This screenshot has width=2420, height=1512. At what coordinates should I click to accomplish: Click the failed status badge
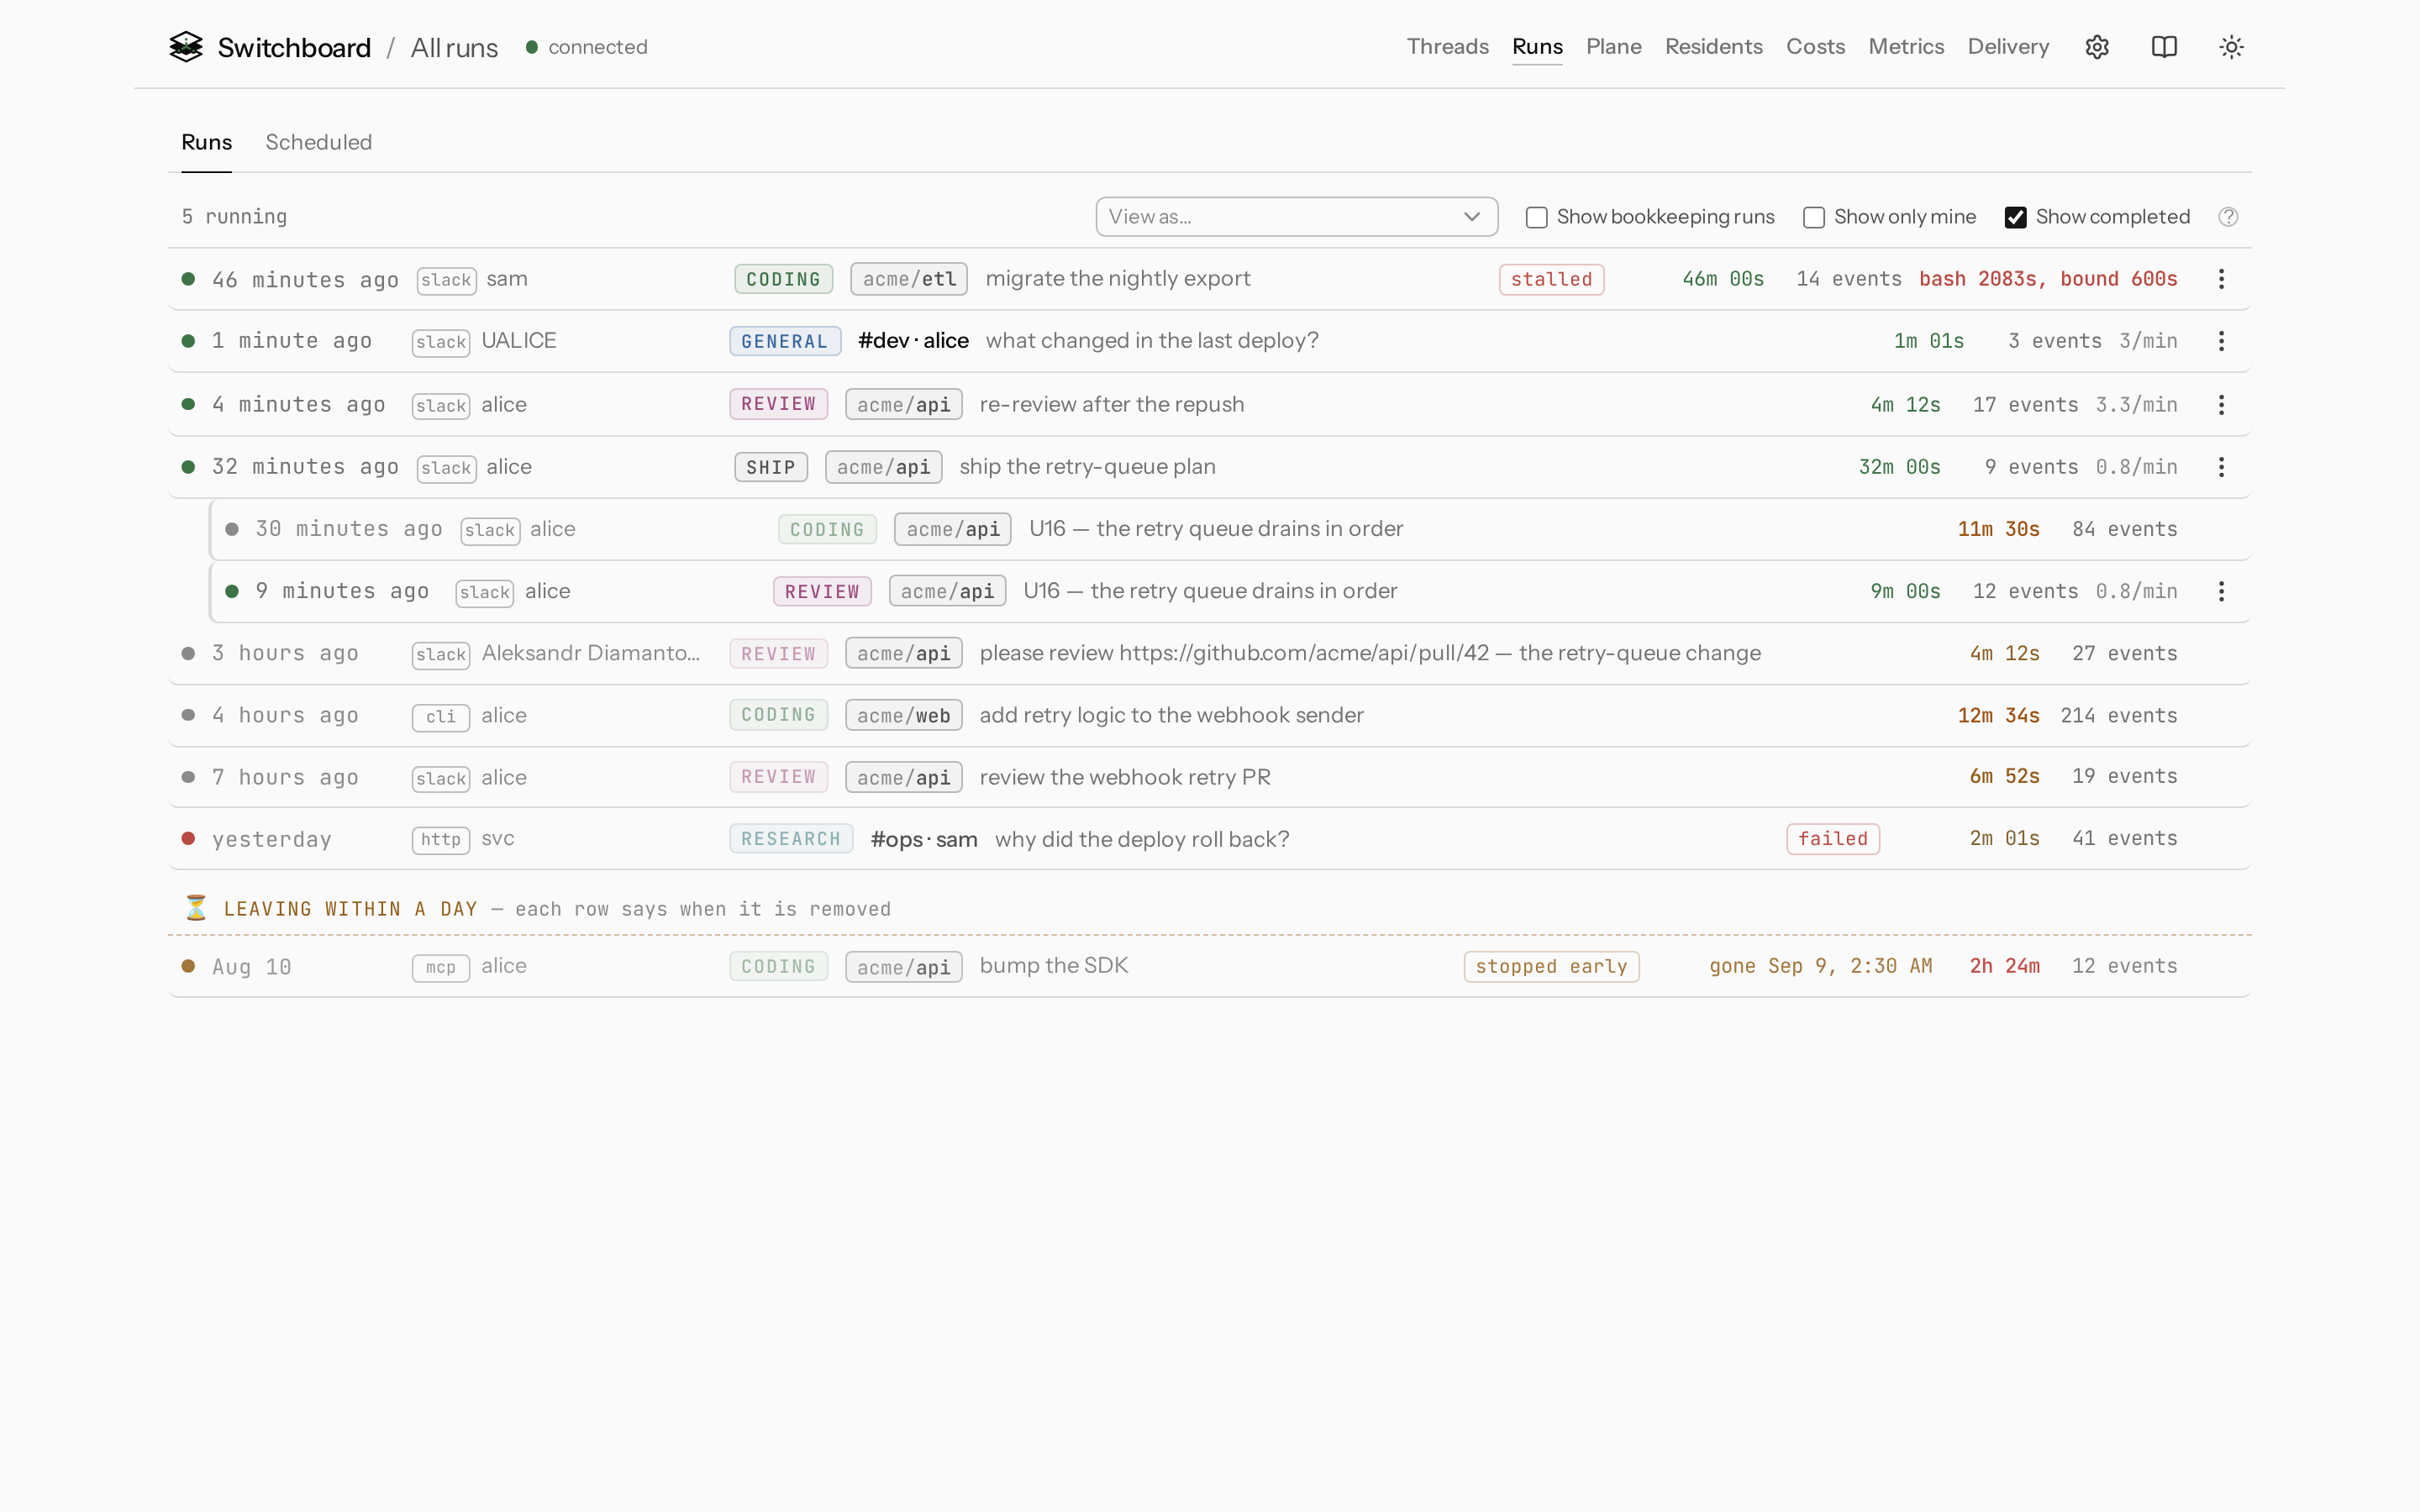(x=1833, y=839)
